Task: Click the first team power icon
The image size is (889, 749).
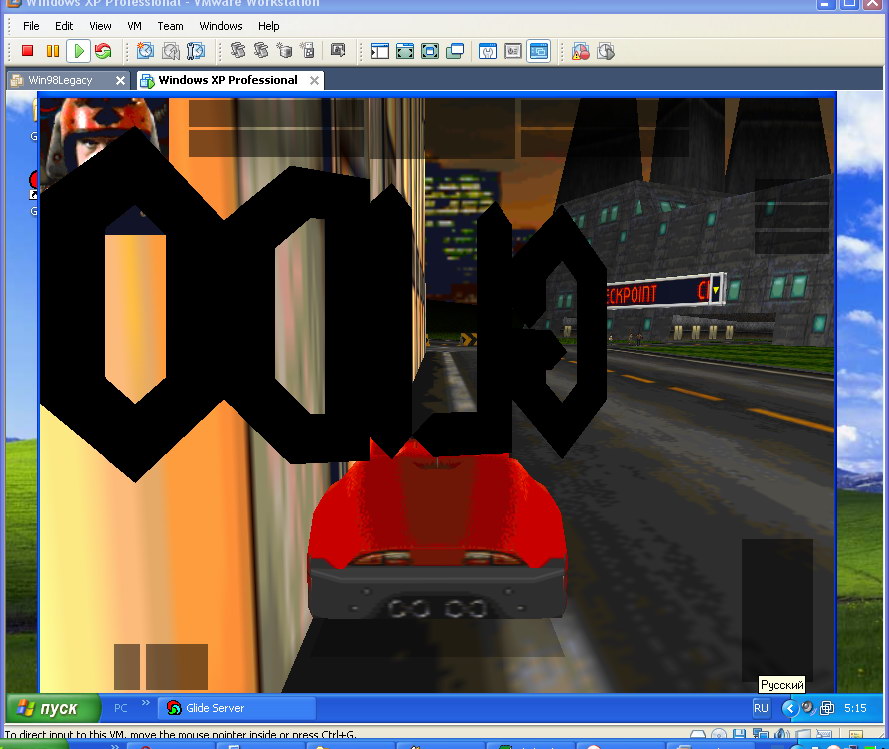Action: click(238, 51)
